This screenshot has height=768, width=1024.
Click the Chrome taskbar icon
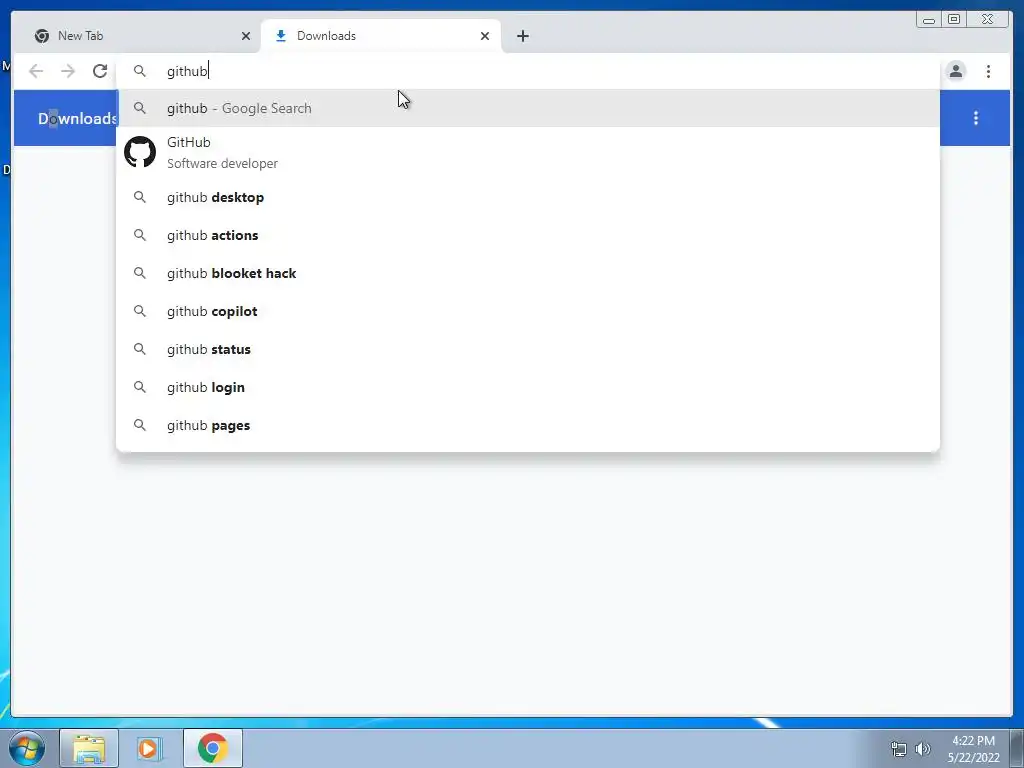(213, 748)
